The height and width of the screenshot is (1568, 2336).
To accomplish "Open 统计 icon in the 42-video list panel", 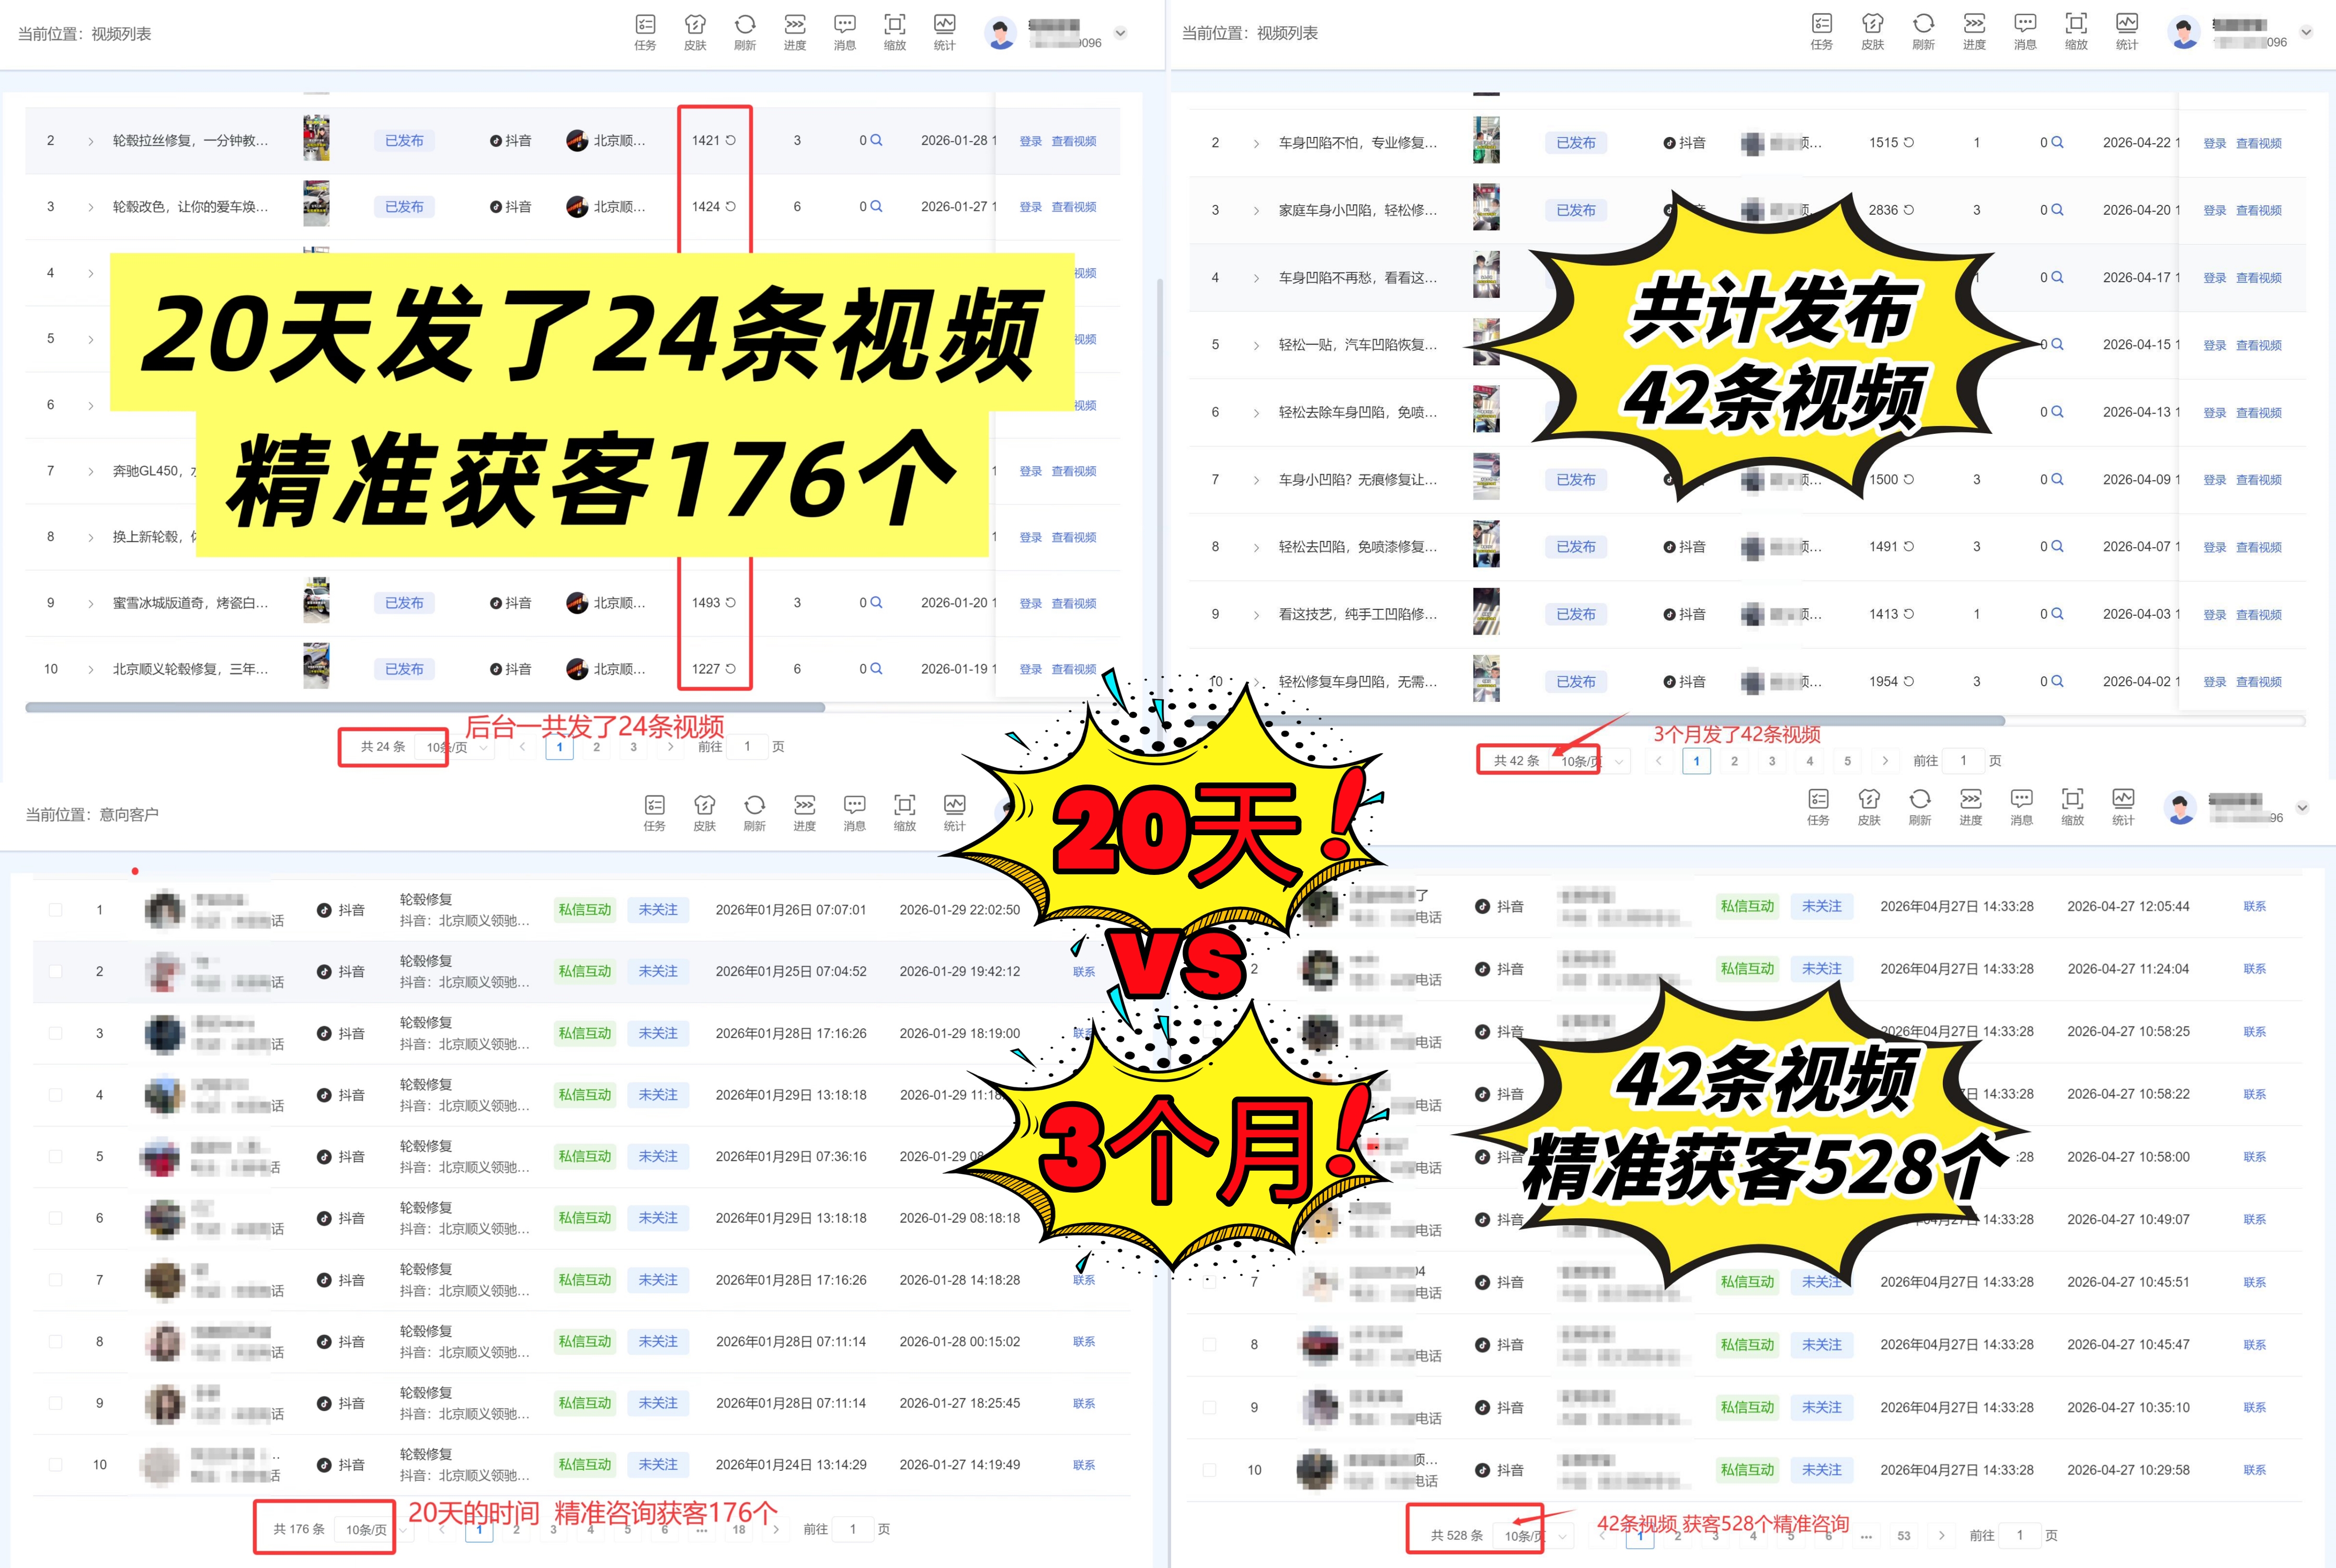I will pos(2127,31).
